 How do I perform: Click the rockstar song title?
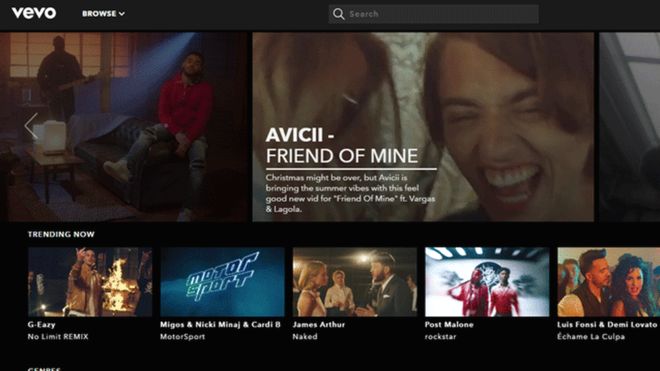pyautogui.click(x=440, y=337)
